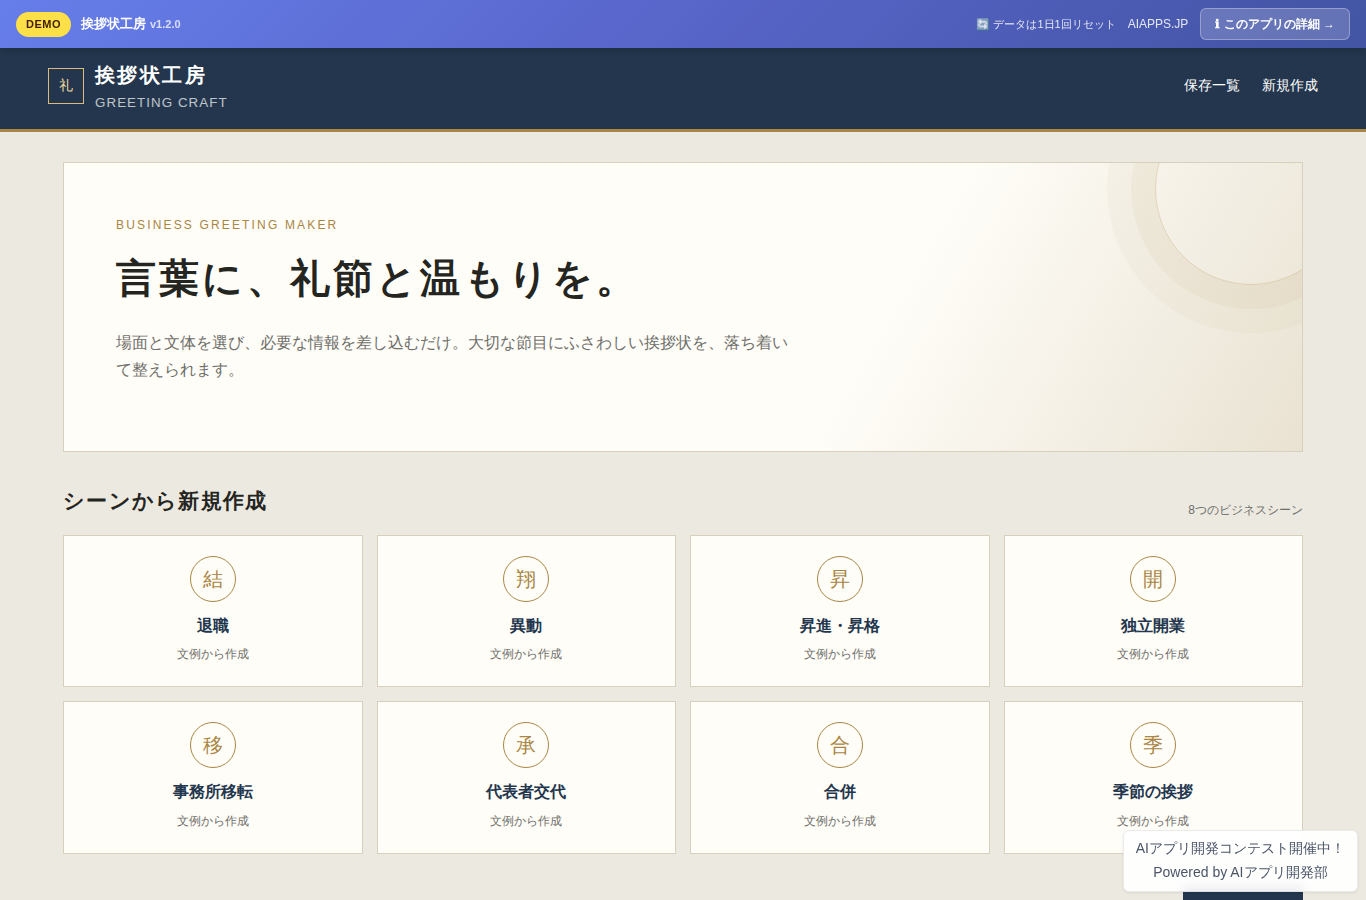This screenshot has width=1366, height=900.
Task: Click the 承 icon on 代表者交代 card
Action: (x=526, y=745)
